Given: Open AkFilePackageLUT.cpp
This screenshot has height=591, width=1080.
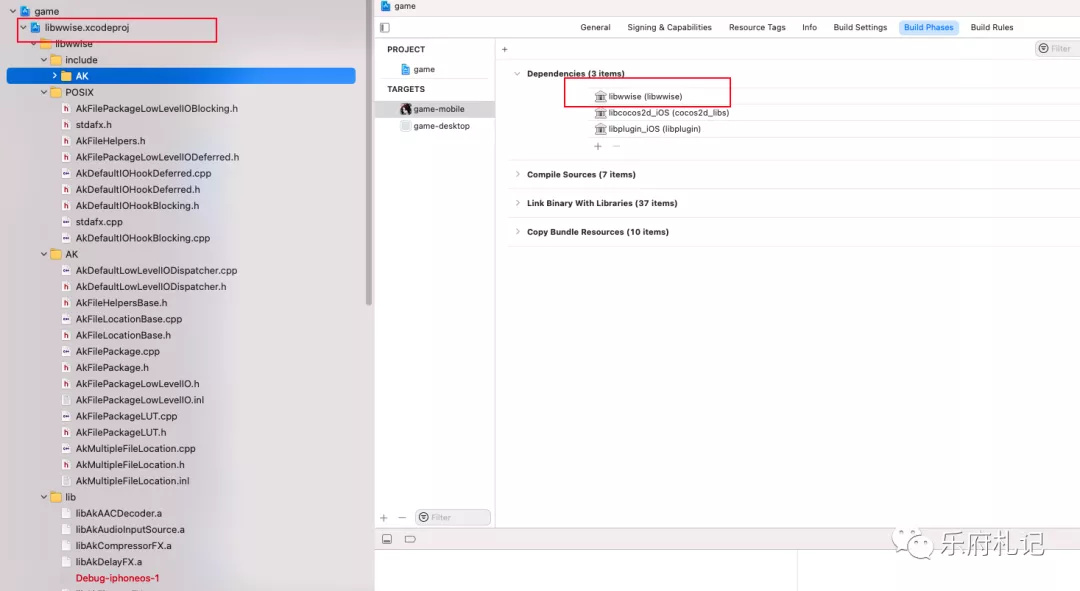Looking at the screenshot, I should pos(126,416).
